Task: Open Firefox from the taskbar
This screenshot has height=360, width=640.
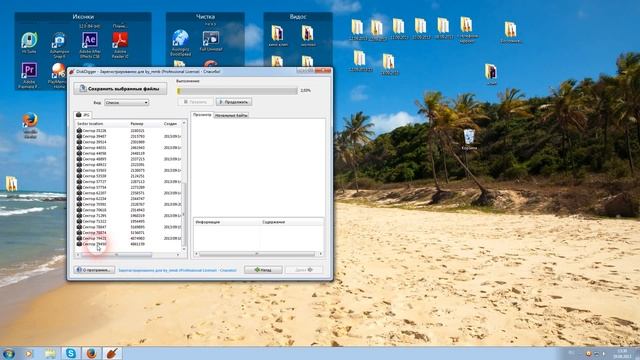Action: click(91, 353)
